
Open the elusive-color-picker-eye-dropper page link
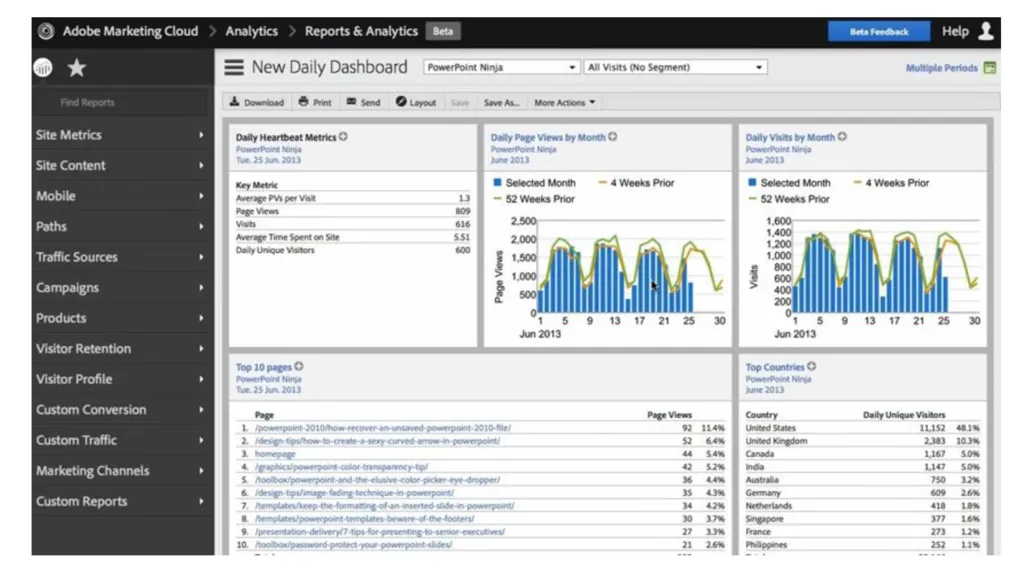(377, 480)
